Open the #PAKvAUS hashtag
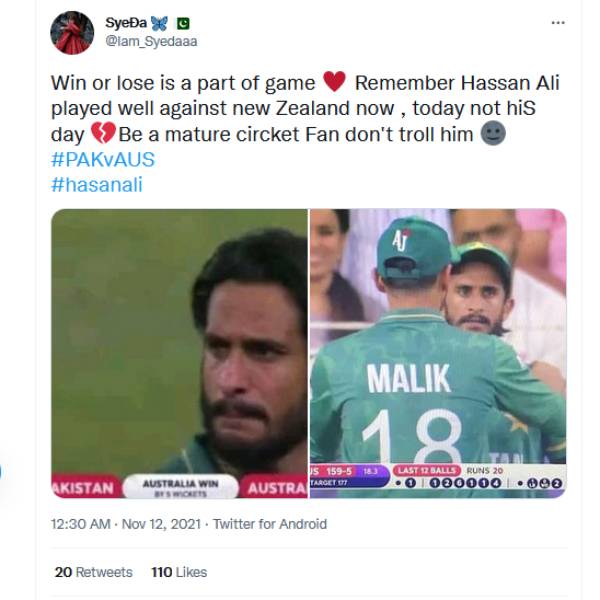The image size is (600, 600). point(101,160)
